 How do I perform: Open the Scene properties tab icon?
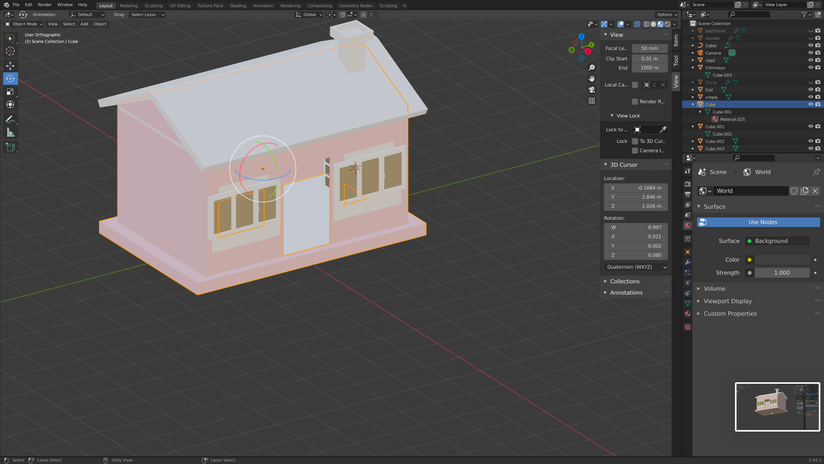[x=687, y=215]
